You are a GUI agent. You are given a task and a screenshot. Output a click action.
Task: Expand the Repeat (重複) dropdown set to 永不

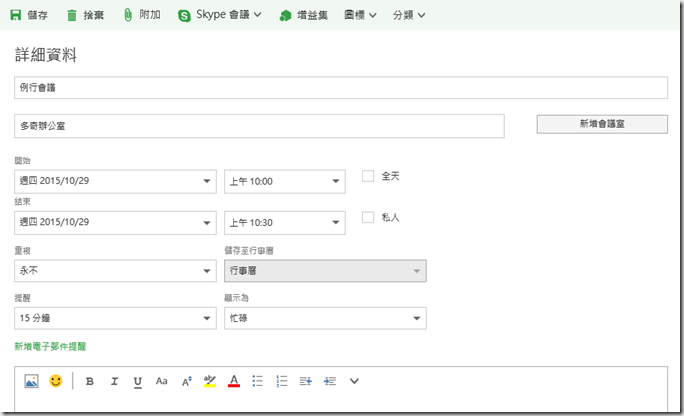coord(116,270)
